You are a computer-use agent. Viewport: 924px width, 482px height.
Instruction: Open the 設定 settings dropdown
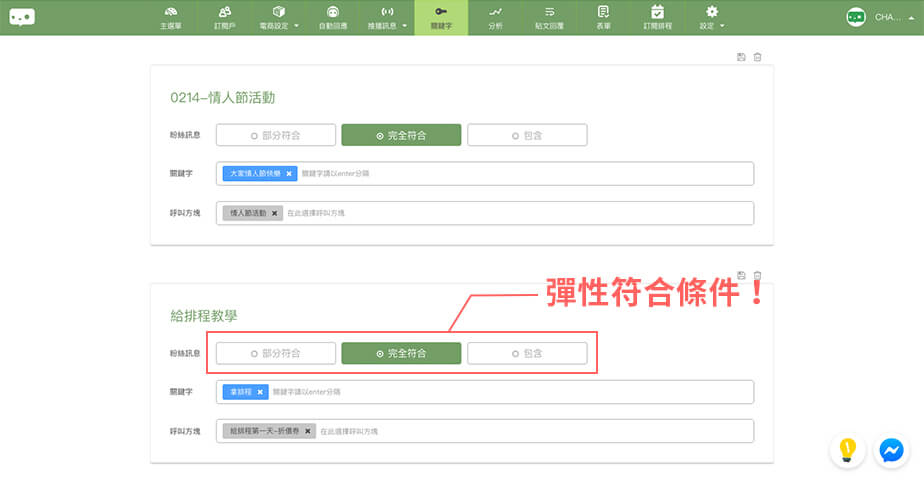click(712, 17)
